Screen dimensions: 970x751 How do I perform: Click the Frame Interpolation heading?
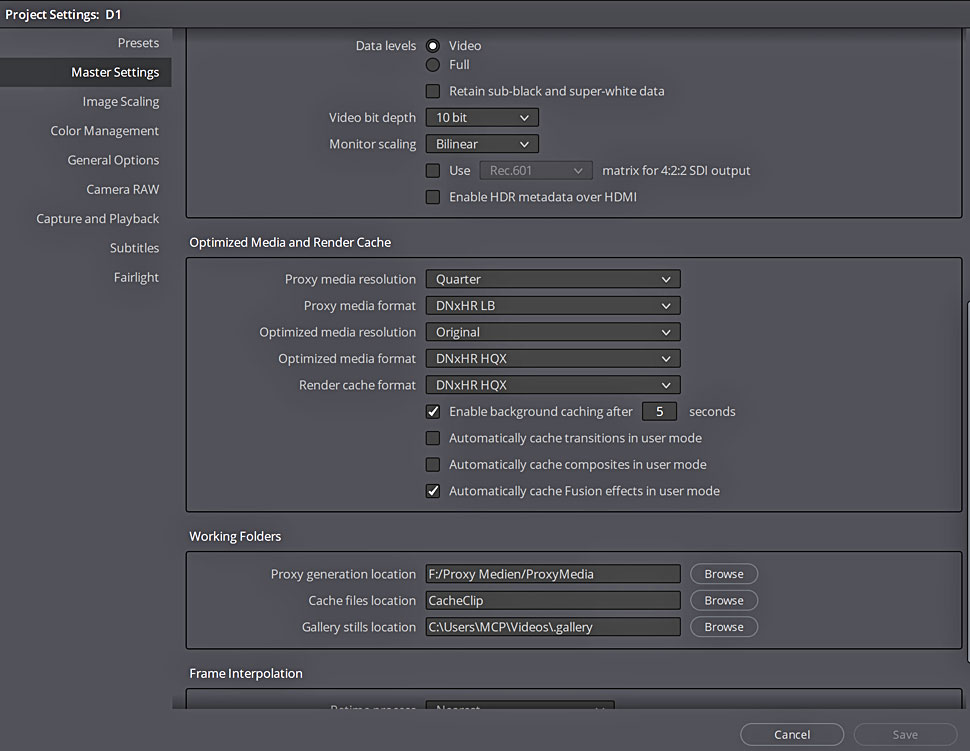pos(246,674)
